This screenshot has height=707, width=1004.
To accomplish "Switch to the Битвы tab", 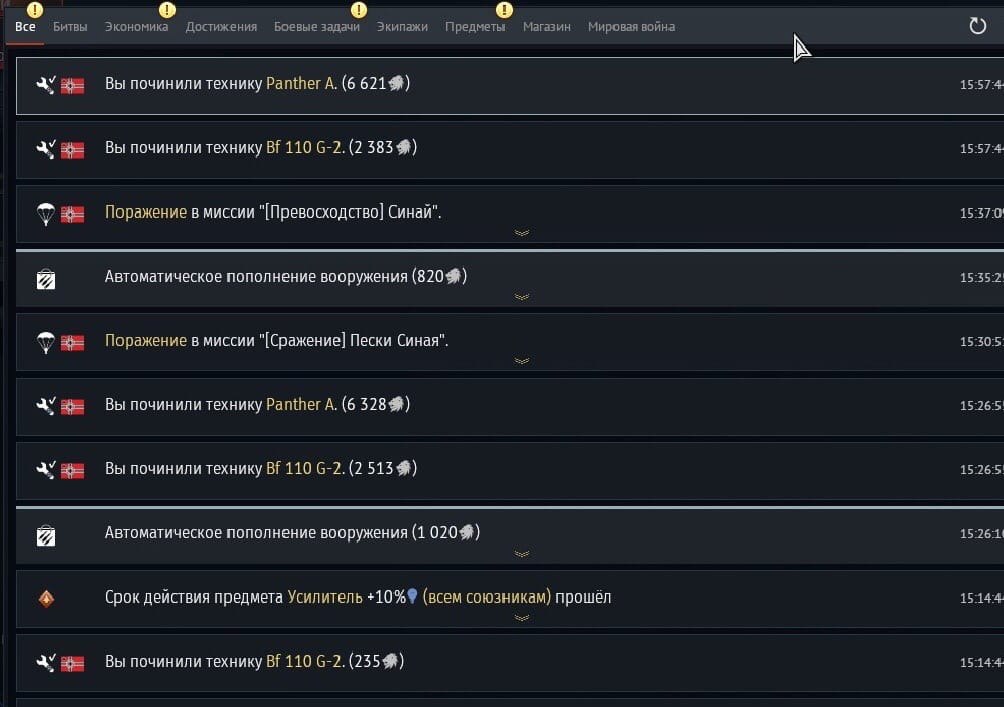I will [x=70, y=27].
